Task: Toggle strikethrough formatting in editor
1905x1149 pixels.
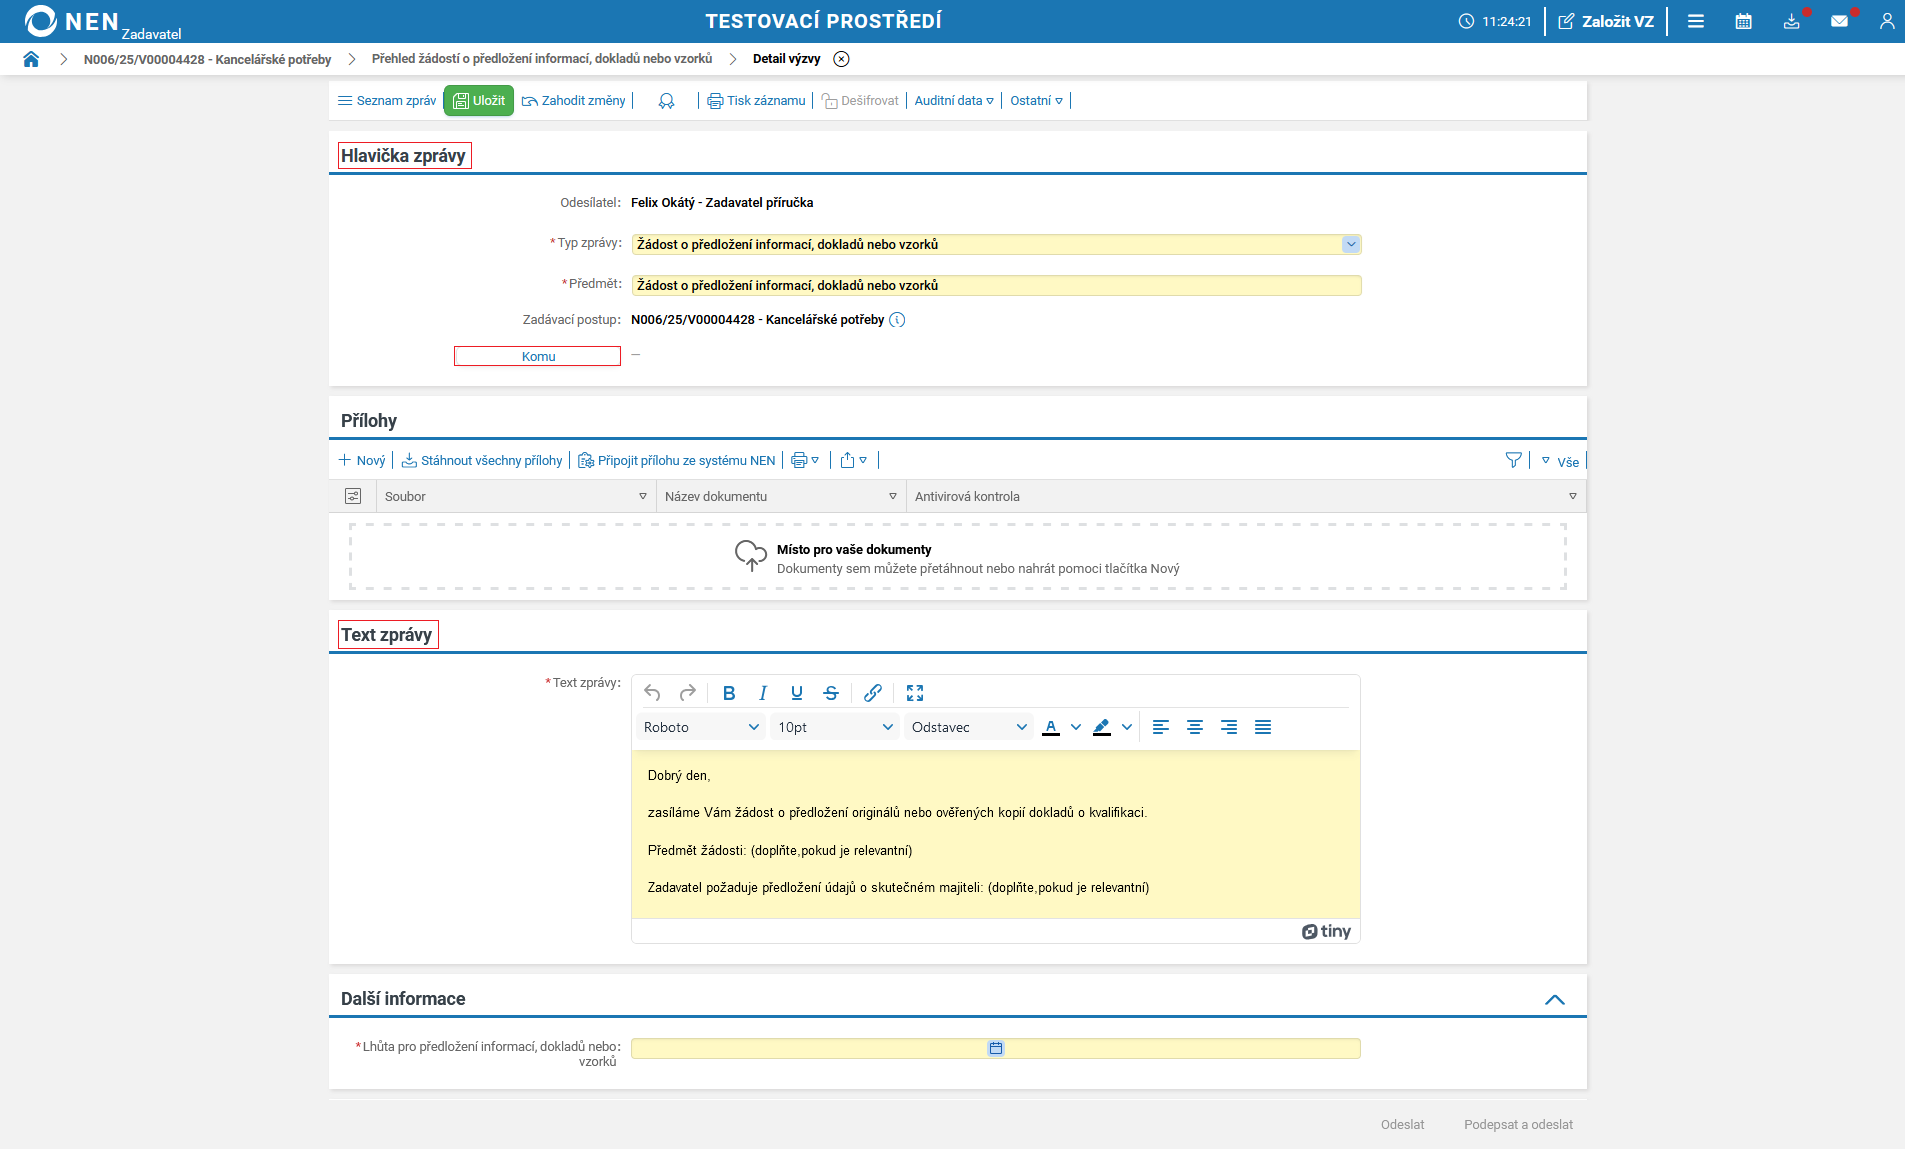Action: click(x=831, y=693)
